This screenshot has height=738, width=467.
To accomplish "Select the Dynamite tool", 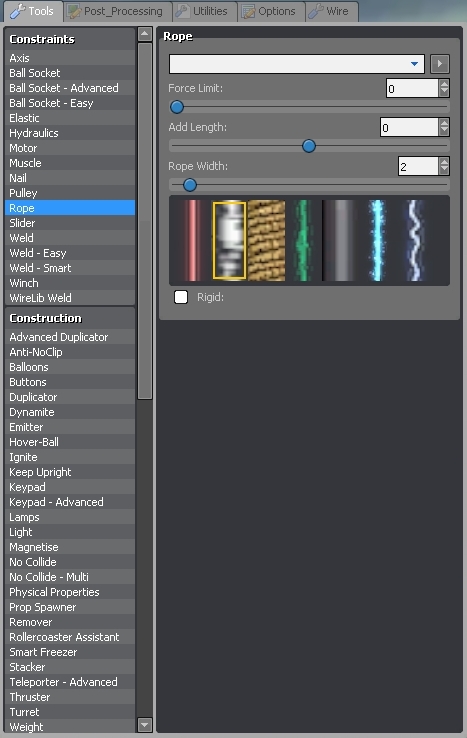I will tap(70, 412).
